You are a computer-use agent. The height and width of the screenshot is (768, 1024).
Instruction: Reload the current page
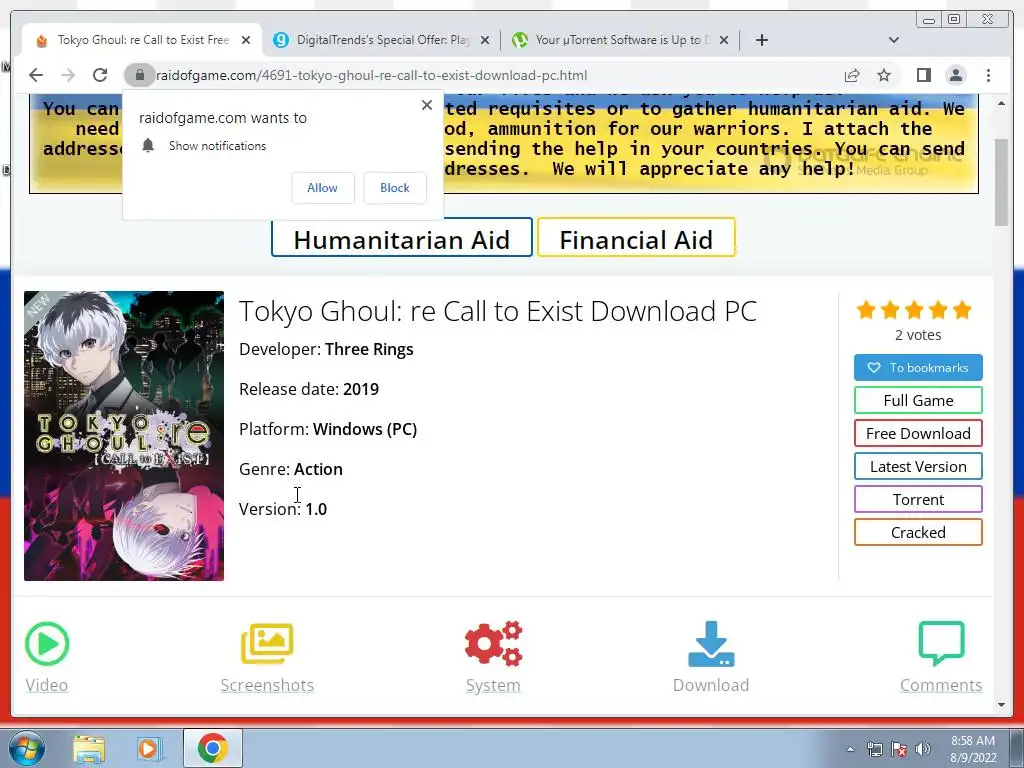click(x=100, y=75)
